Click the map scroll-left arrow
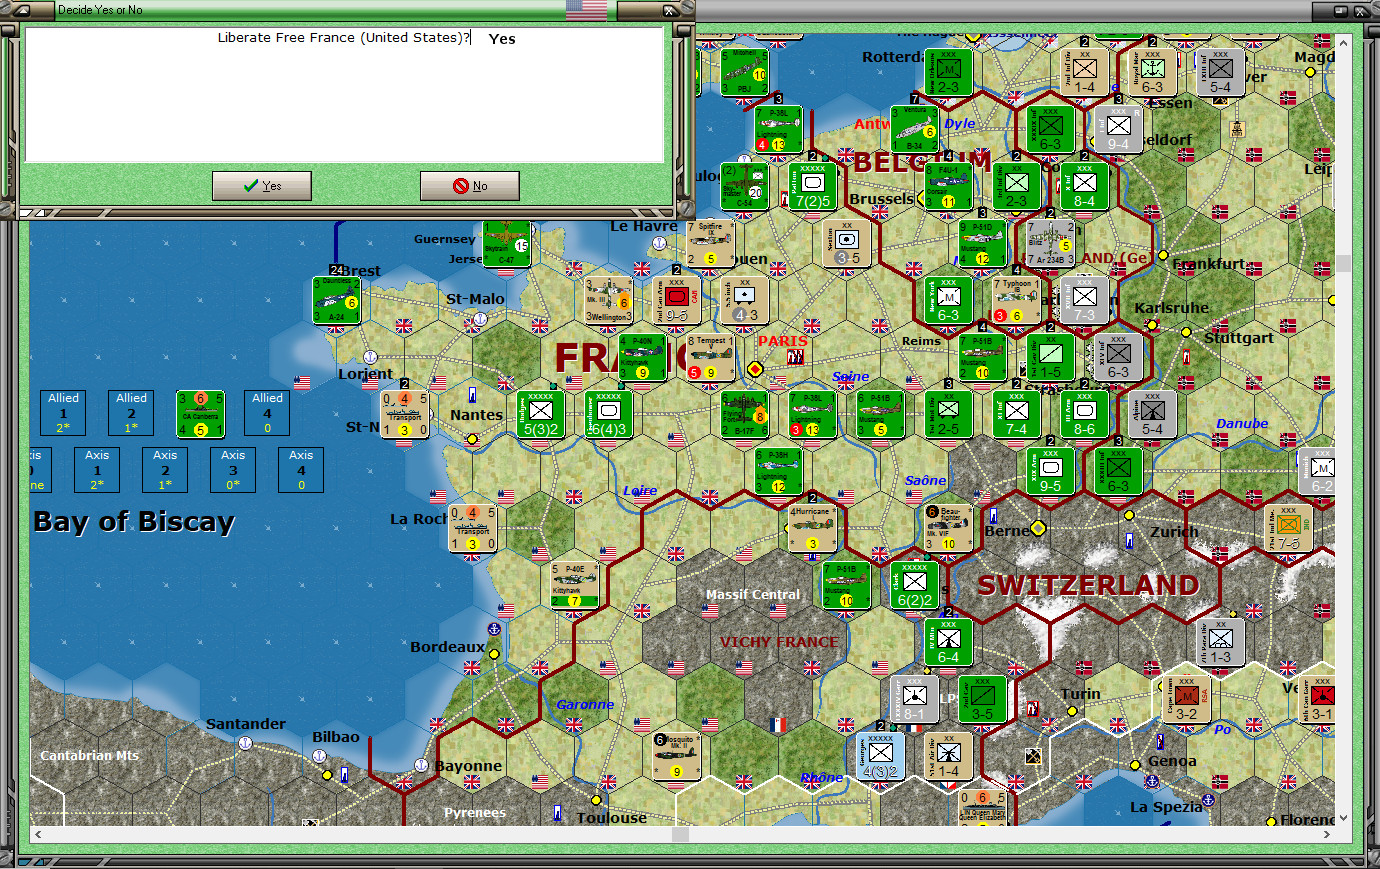 (x=38, y=834)
